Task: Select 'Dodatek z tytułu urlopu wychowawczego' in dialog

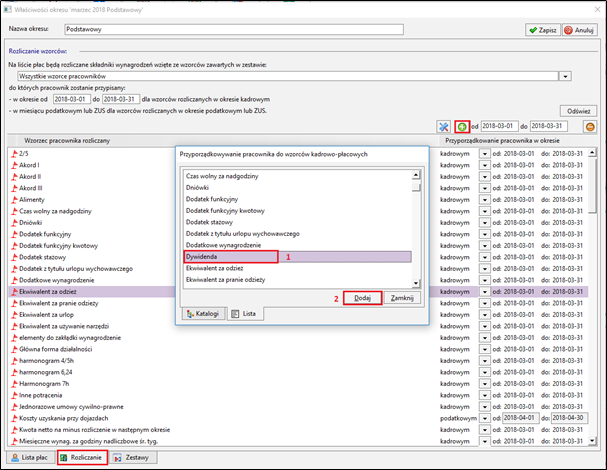Action: (x=297, y=234)
